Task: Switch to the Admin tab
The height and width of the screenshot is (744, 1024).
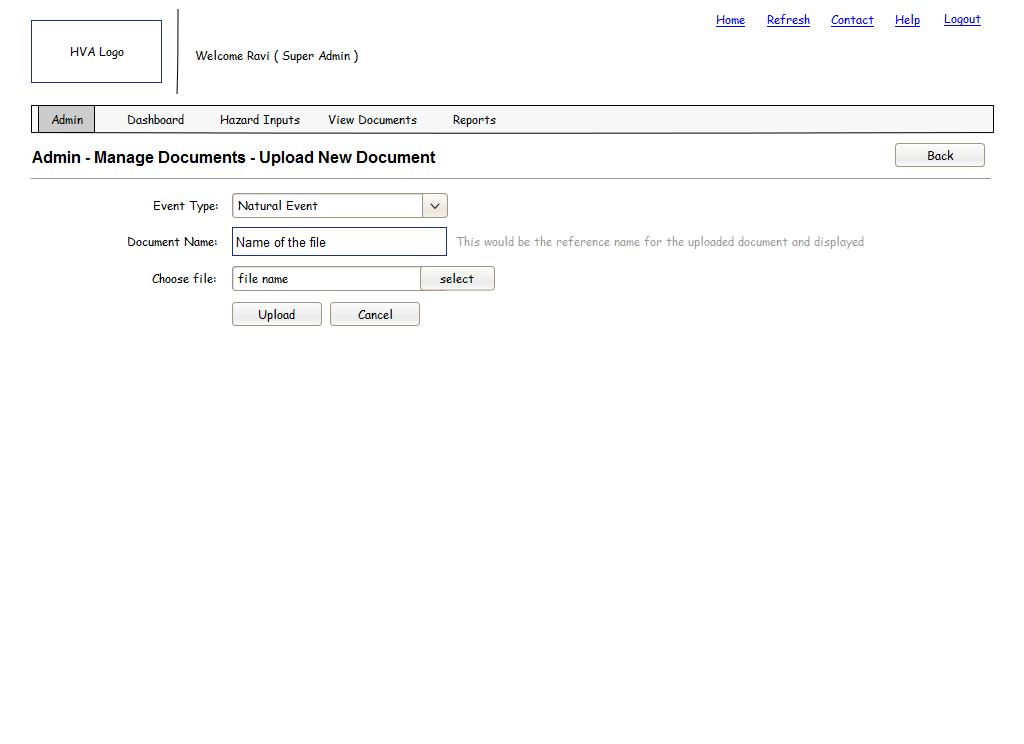Action: (67, 120)
